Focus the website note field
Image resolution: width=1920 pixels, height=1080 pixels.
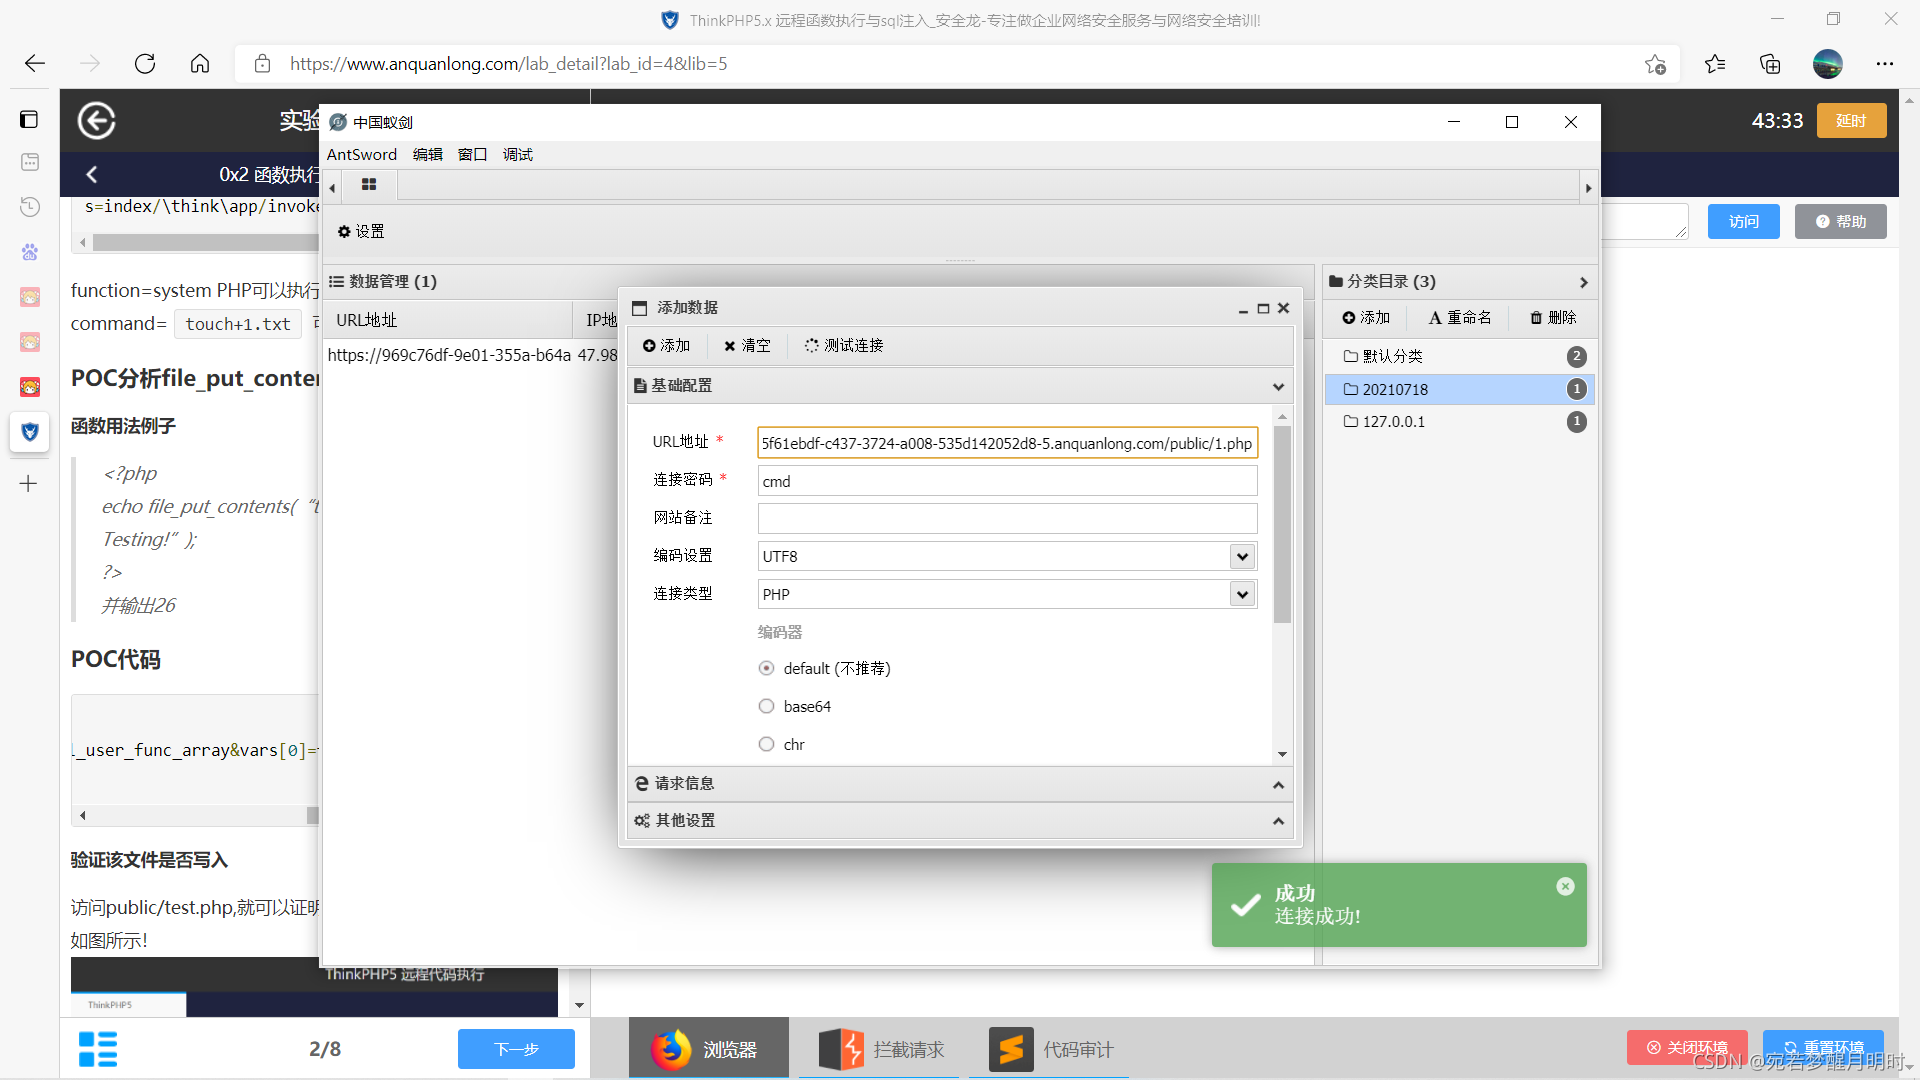1007,518
